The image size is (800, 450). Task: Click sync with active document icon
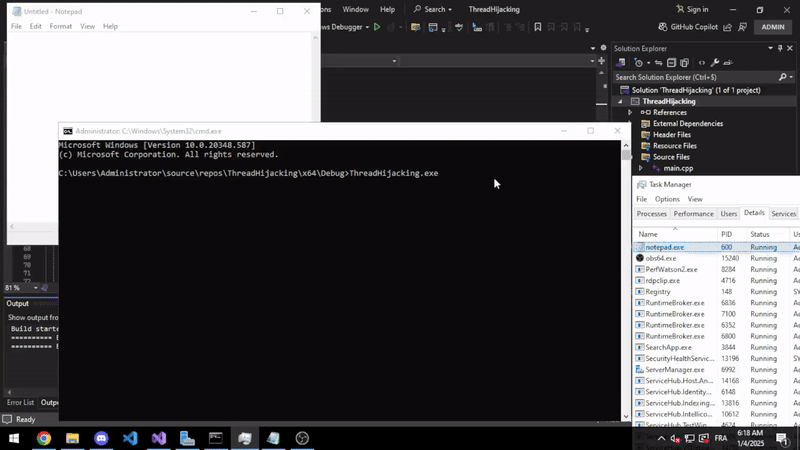pos(659,63)
